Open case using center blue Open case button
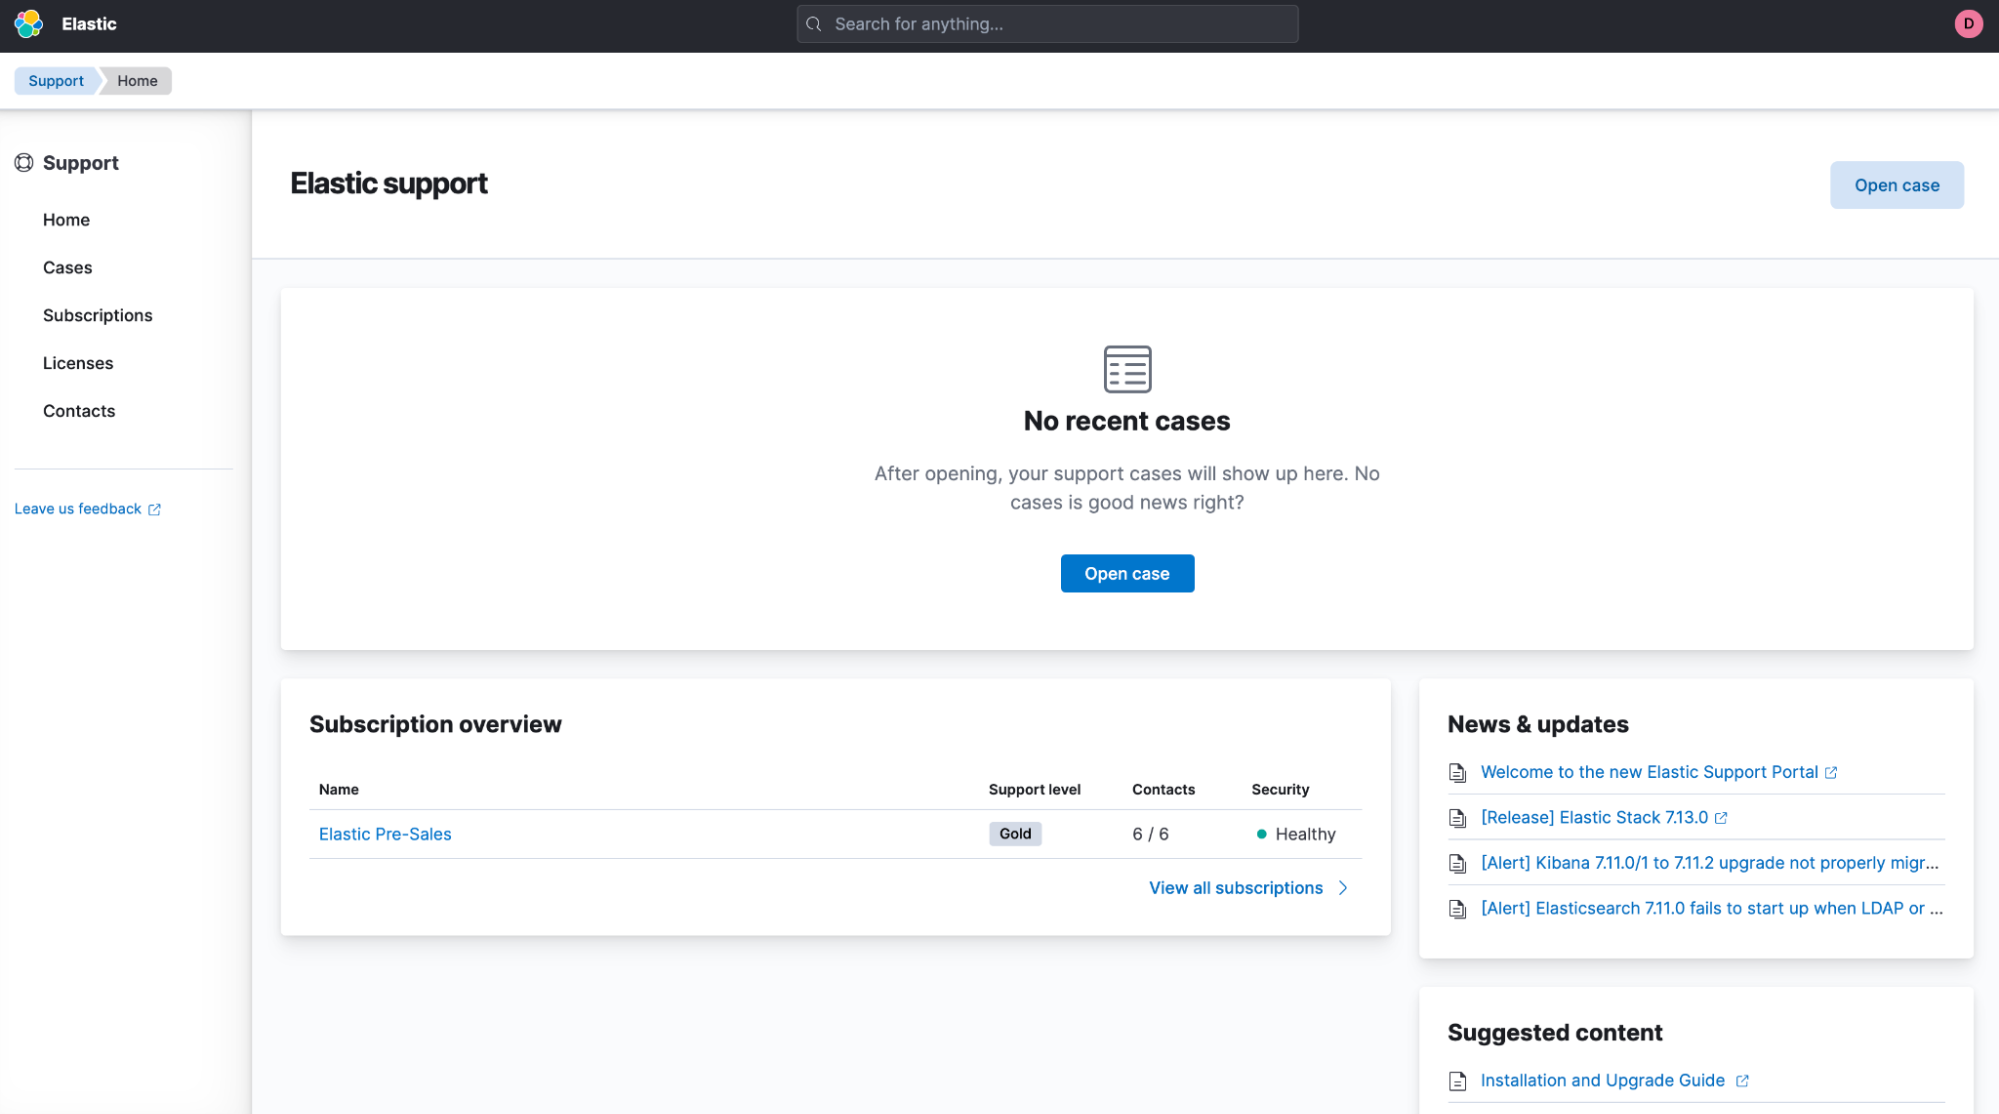1999x1114 pixels. pyautogui.click(x=1126, y=573)
